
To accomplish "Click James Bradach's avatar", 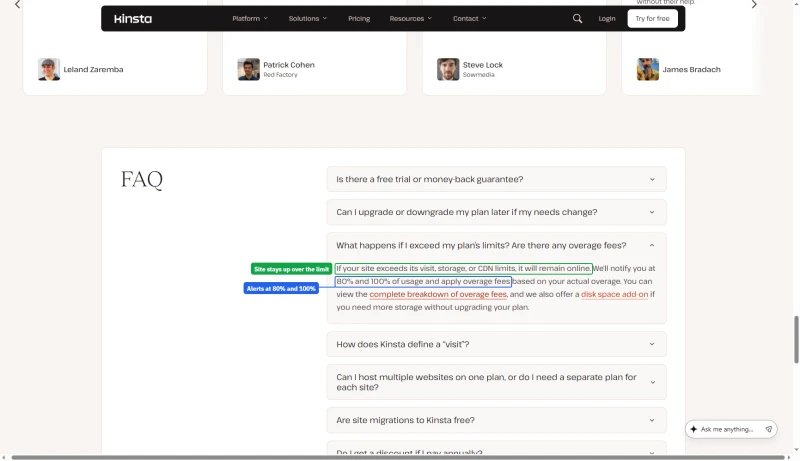I will [x=647, y=69].
